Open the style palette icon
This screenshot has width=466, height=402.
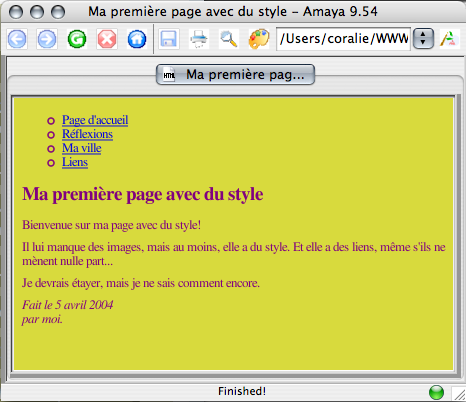[x=259, y=39]
